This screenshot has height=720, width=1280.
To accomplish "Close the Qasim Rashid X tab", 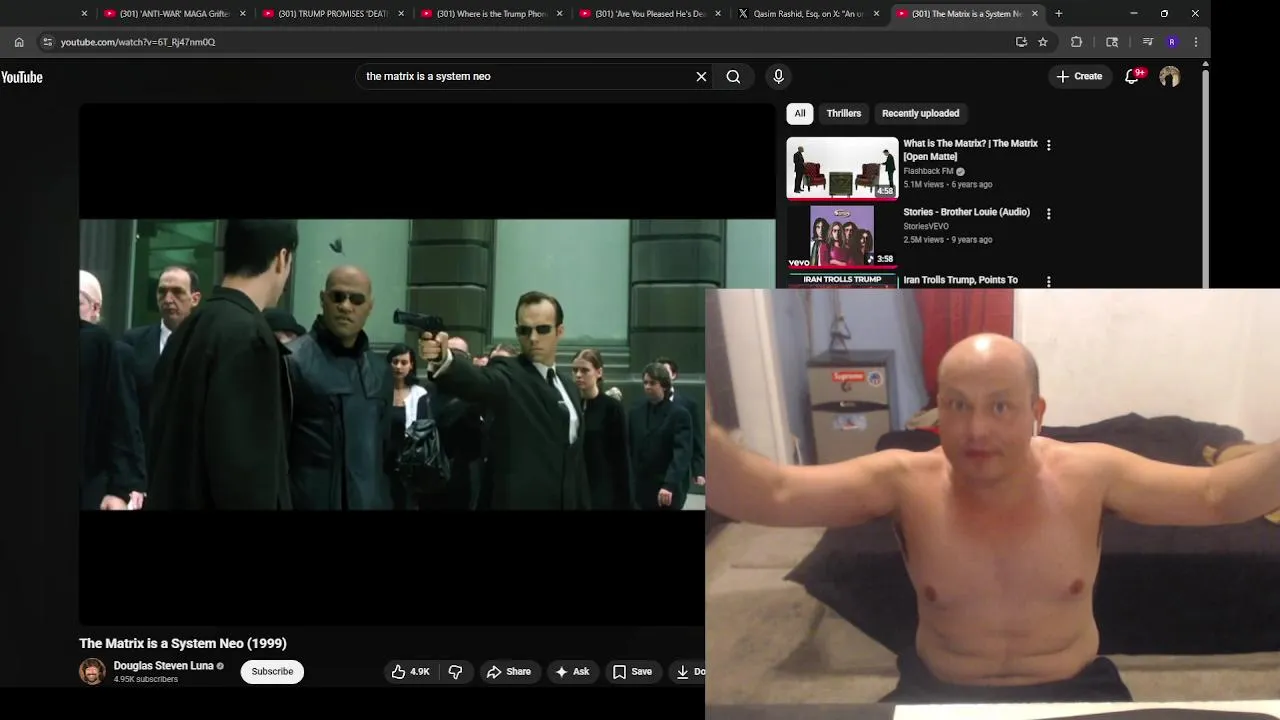I will click(876, 14).
